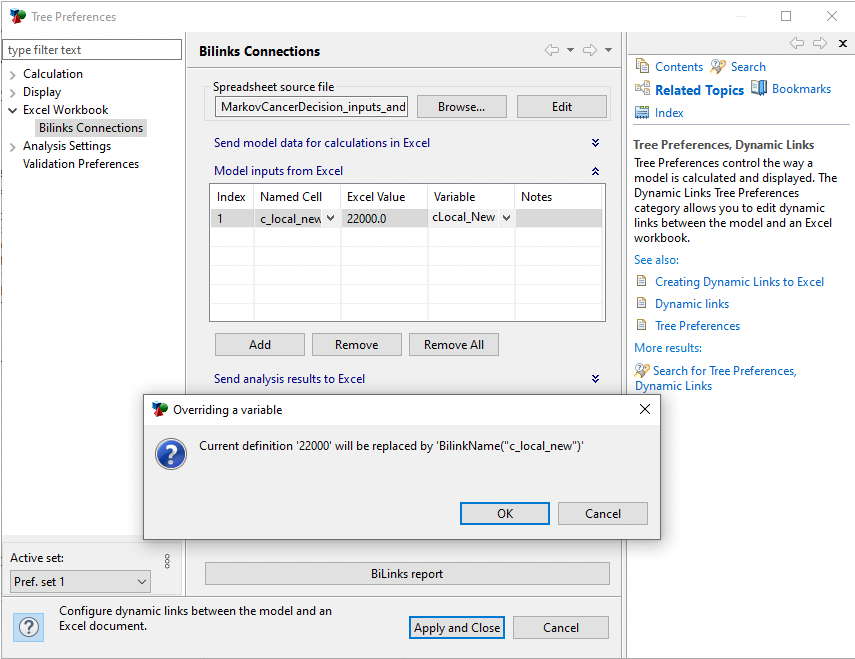Click Cancel in Overriding a variable dialog

pyautogui.click(x=602, y=513)
